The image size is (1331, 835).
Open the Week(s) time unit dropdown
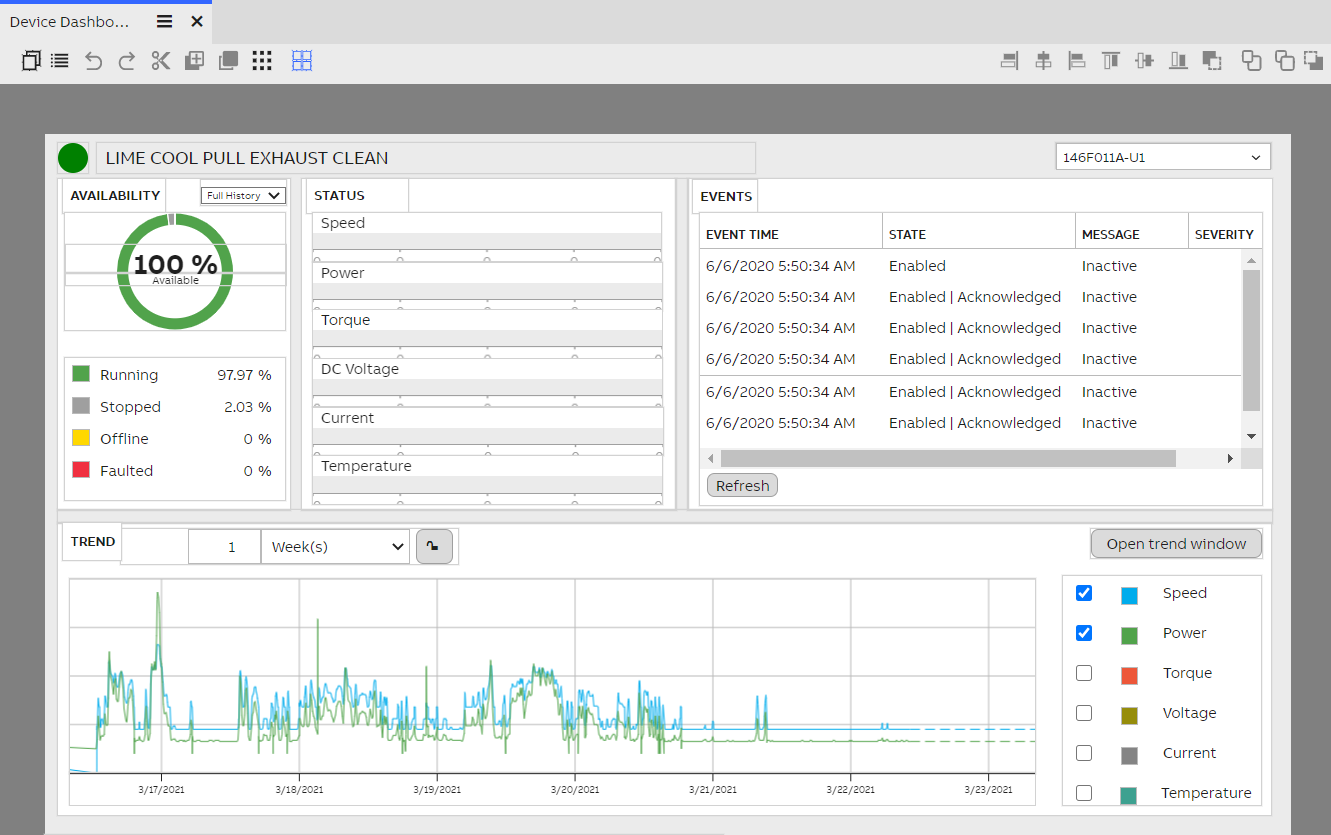[x=335, y=546]
